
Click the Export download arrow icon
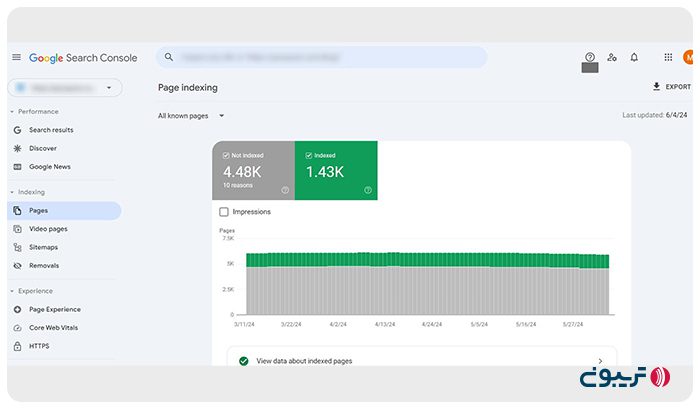click(x=656, y=87)
